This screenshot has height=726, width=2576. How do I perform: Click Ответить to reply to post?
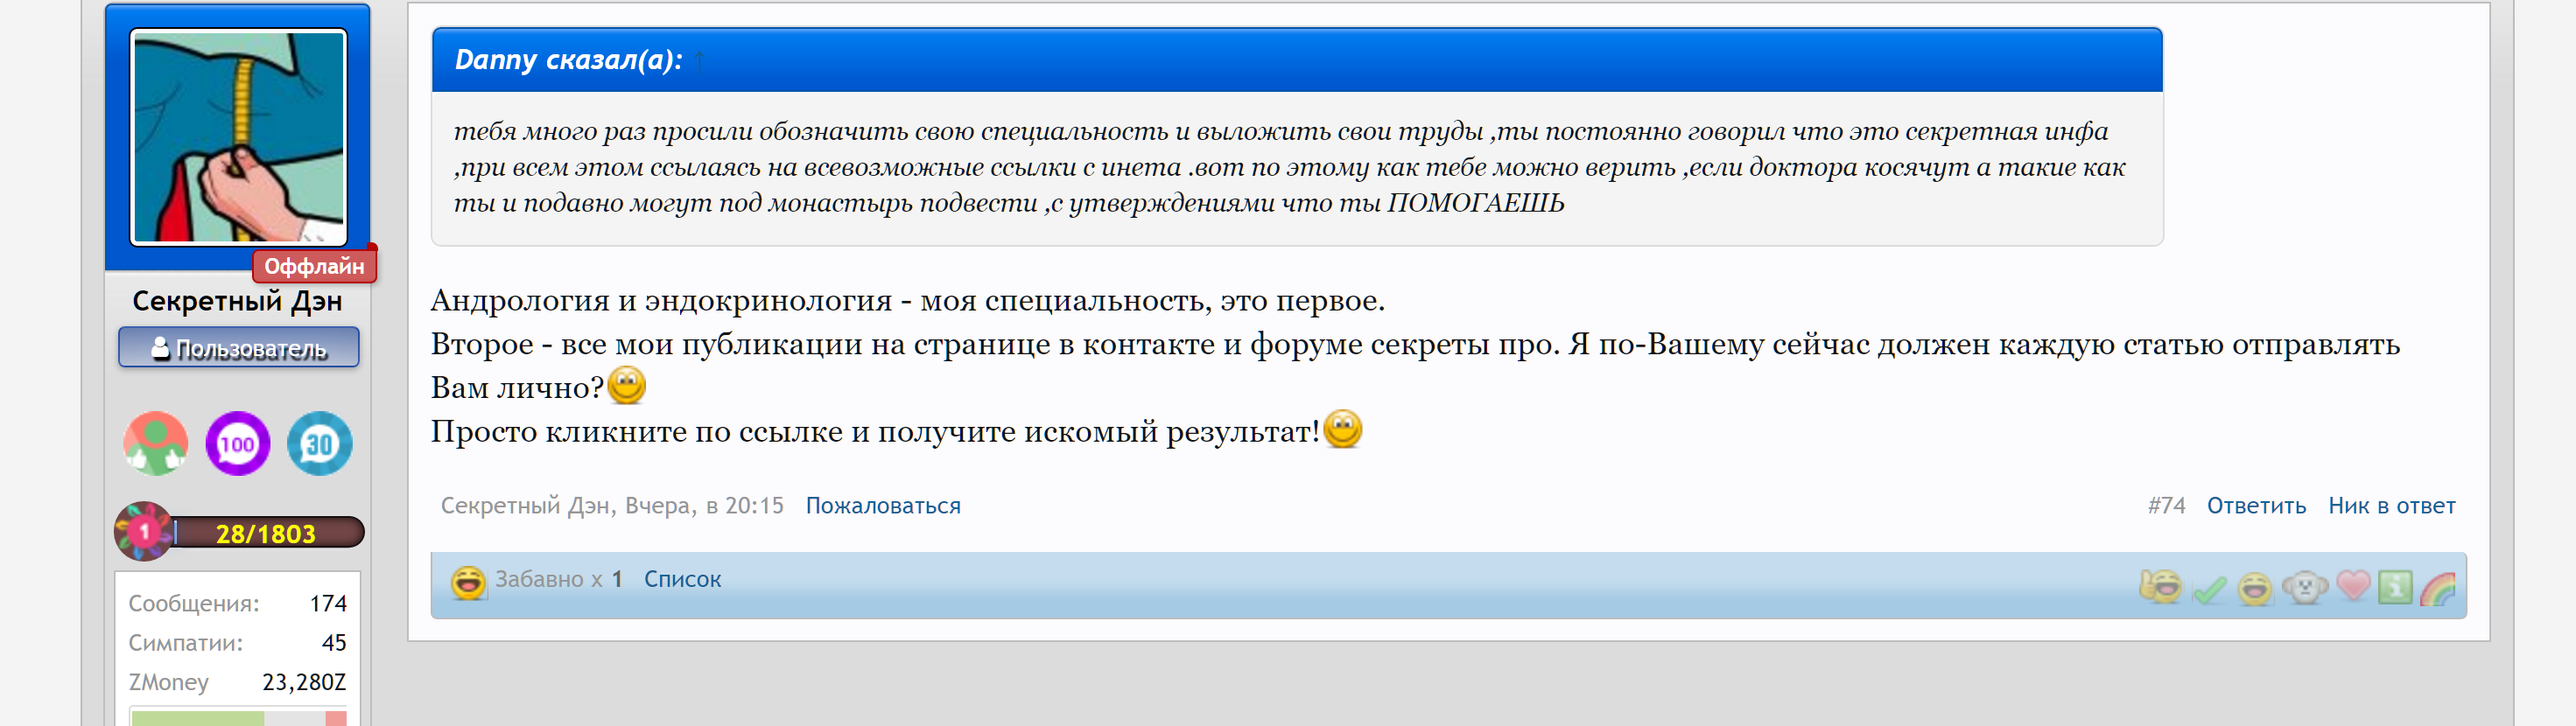(2256, 506)
